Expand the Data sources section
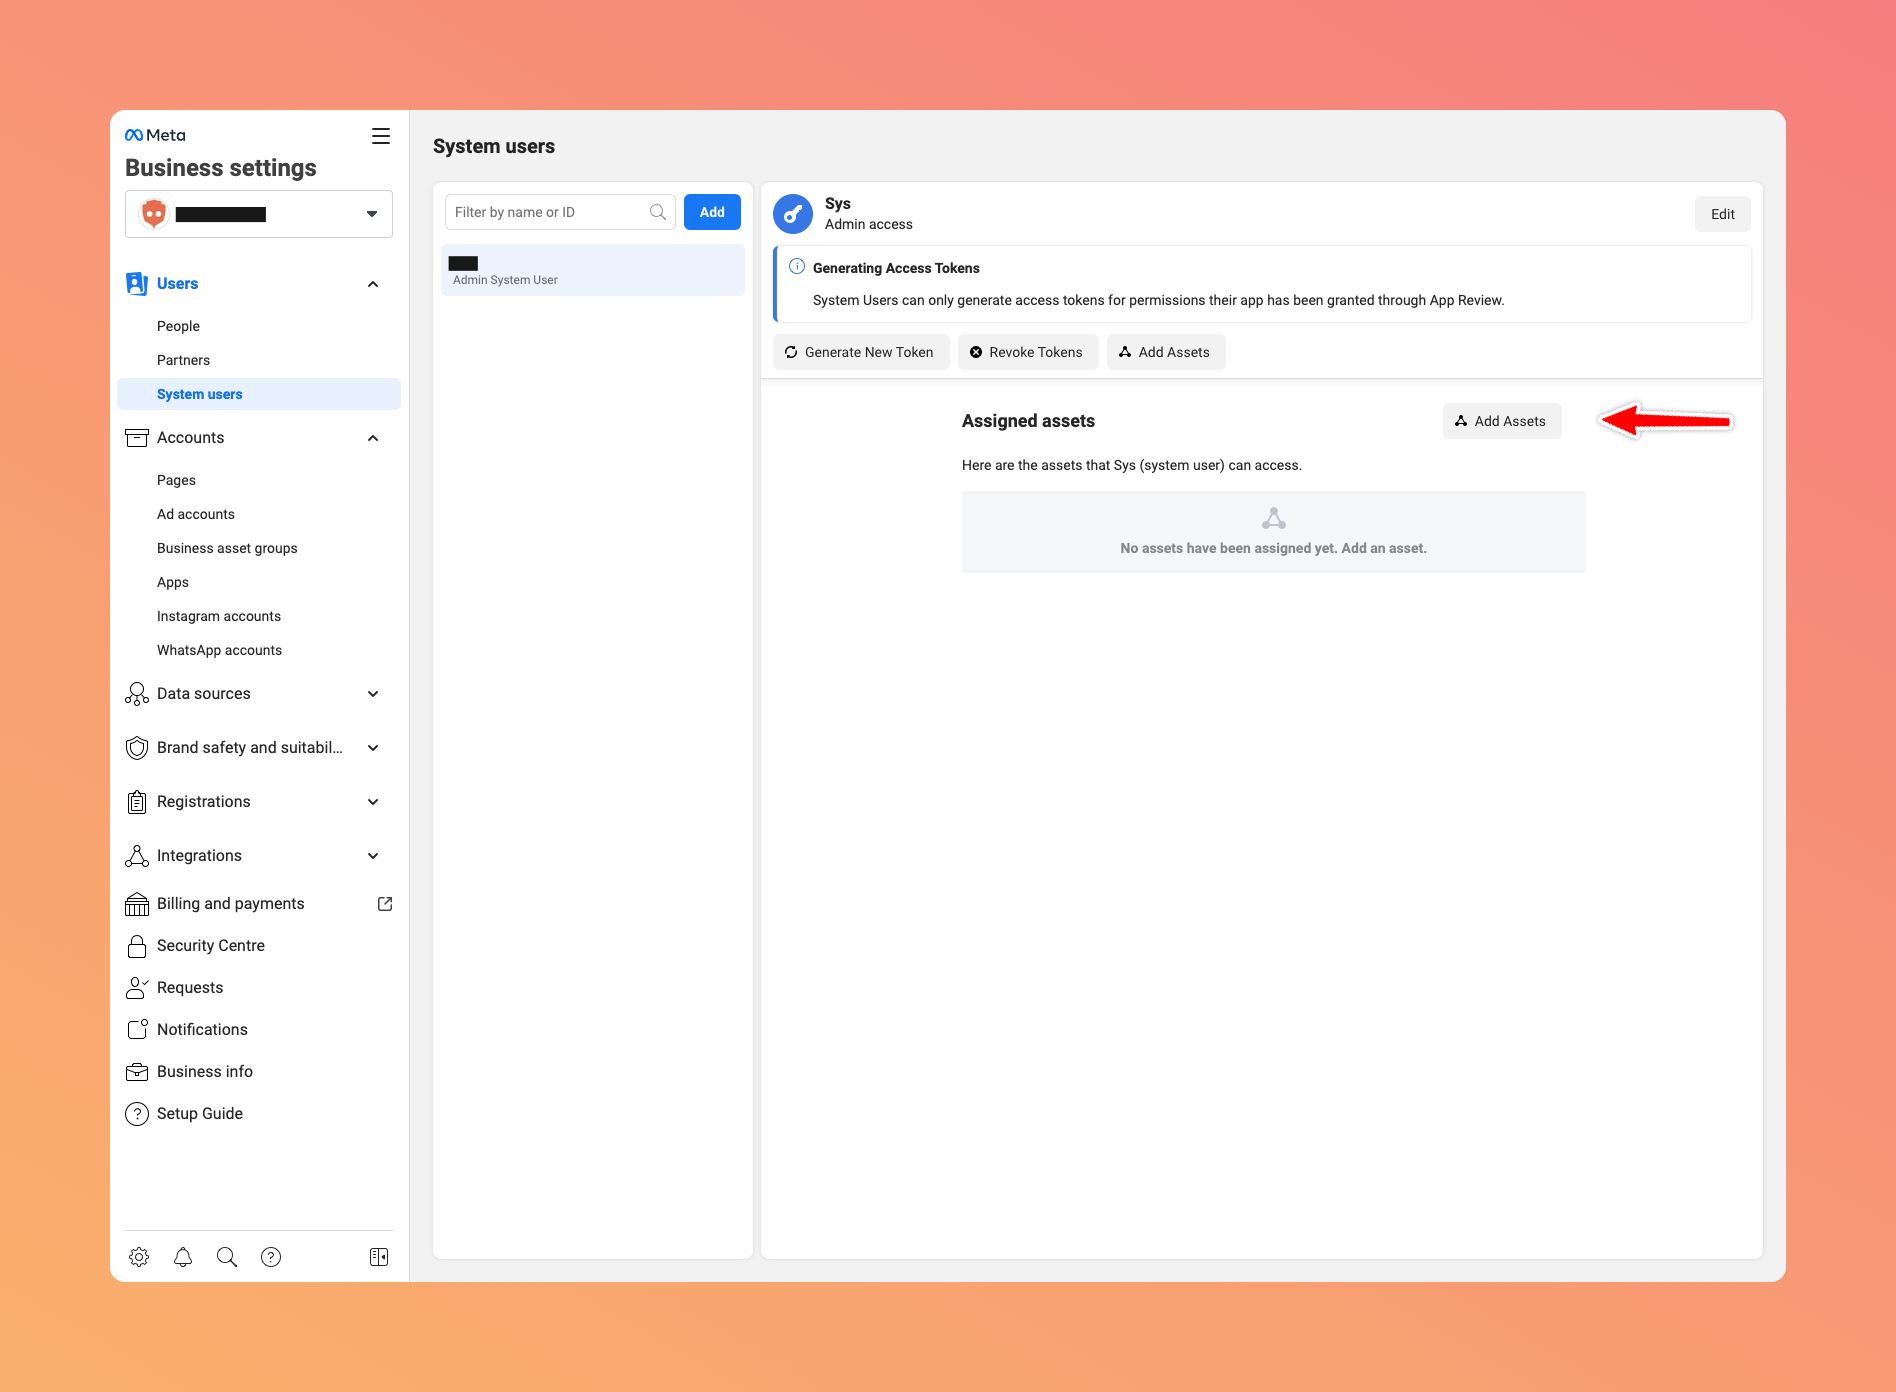Viewport: 1896px width, 1392px height. click(373, 694)
